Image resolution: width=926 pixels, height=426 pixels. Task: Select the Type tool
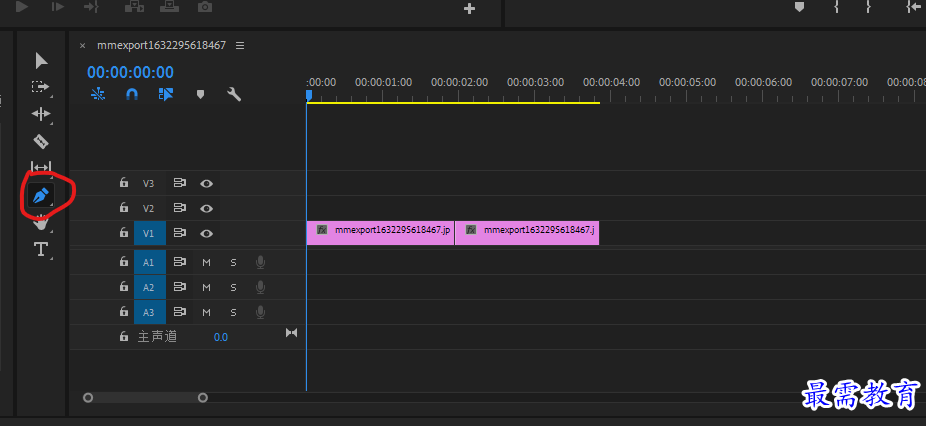[x=41, y=249]
